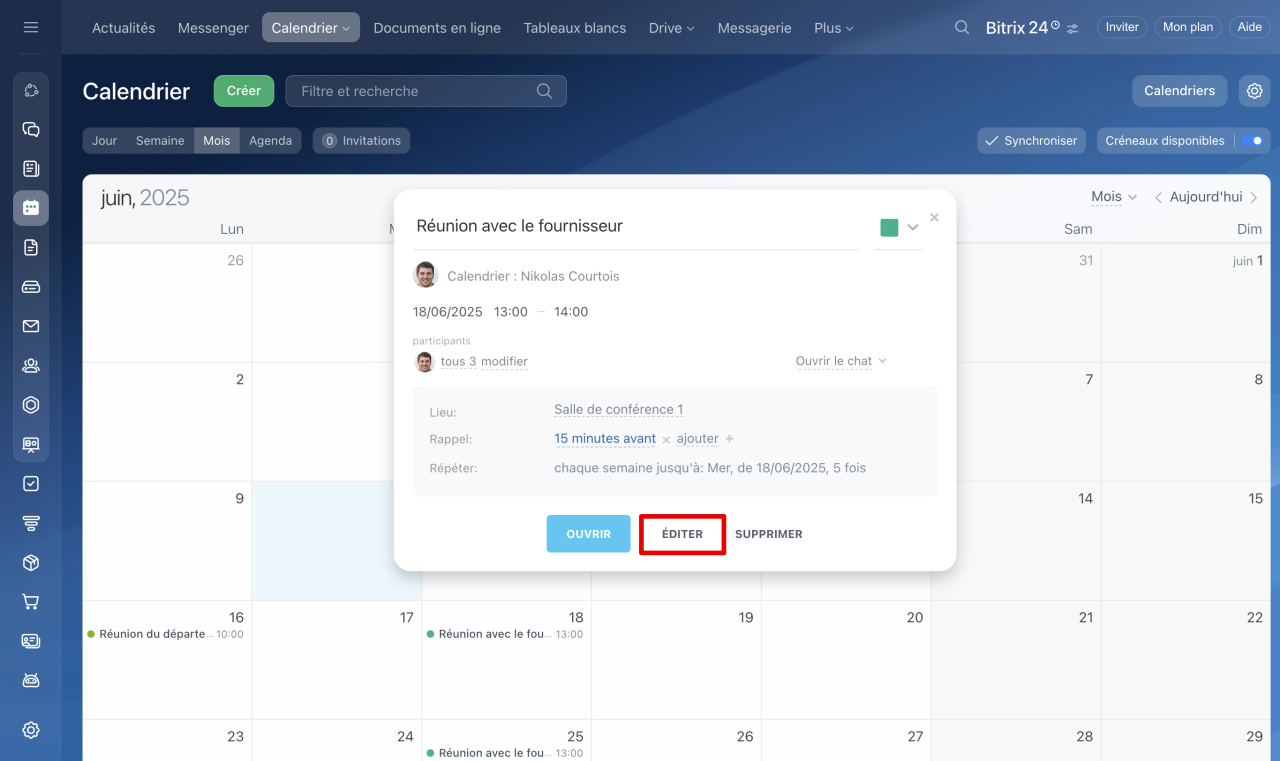The height and width of the screenshot is (761, 1280).
Task: Open the online store cart icon in sidebar
Action: pyautogui.click(x=31, y=602)
